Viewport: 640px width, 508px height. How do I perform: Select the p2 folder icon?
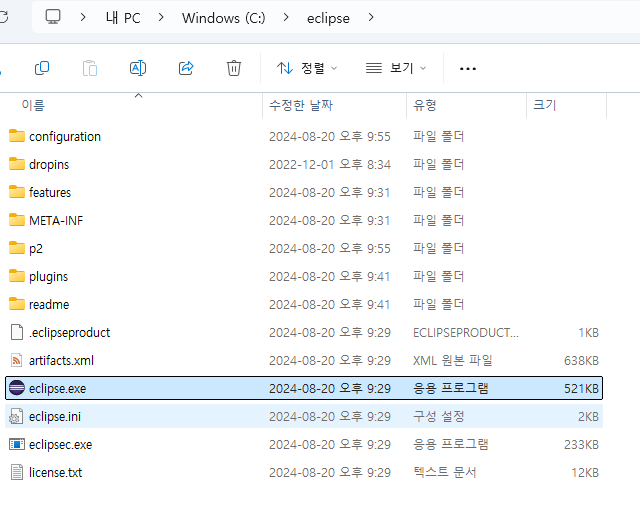click(x=17, y=248)
